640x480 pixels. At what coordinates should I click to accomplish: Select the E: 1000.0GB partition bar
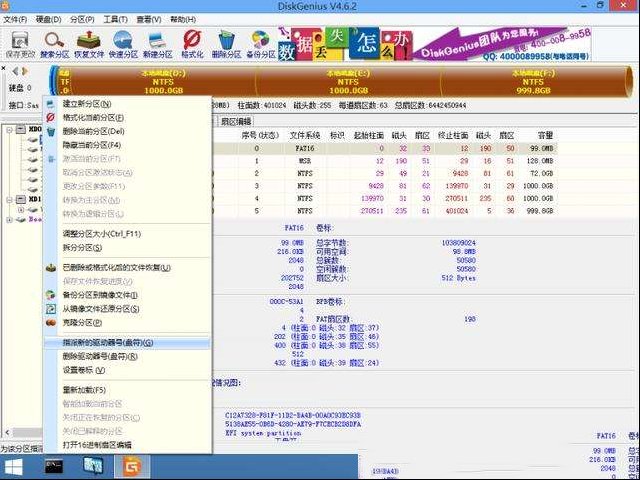(x=348, y=82)
